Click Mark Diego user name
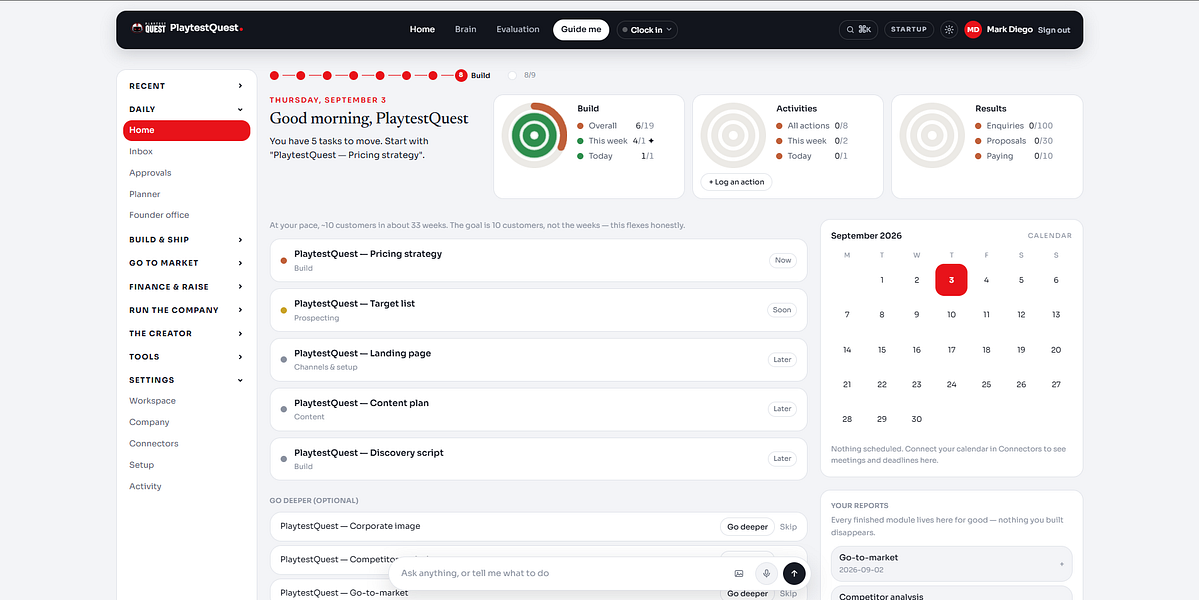Viewport: 1199px width, 600px height. 1009,30
